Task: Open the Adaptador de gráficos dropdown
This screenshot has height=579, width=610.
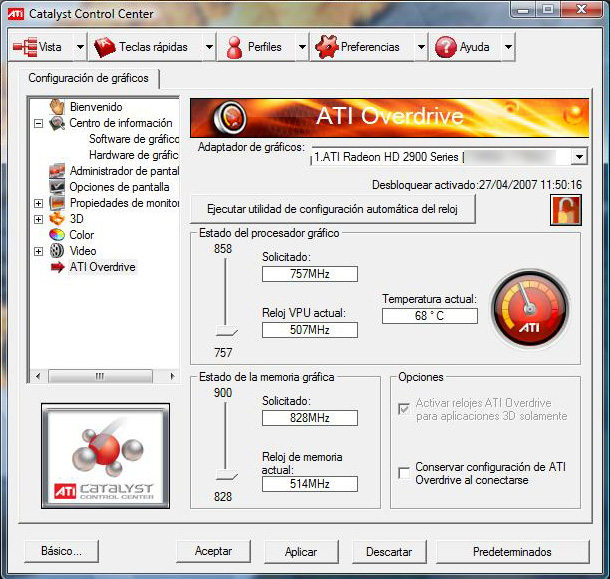Action: (579, 157)
